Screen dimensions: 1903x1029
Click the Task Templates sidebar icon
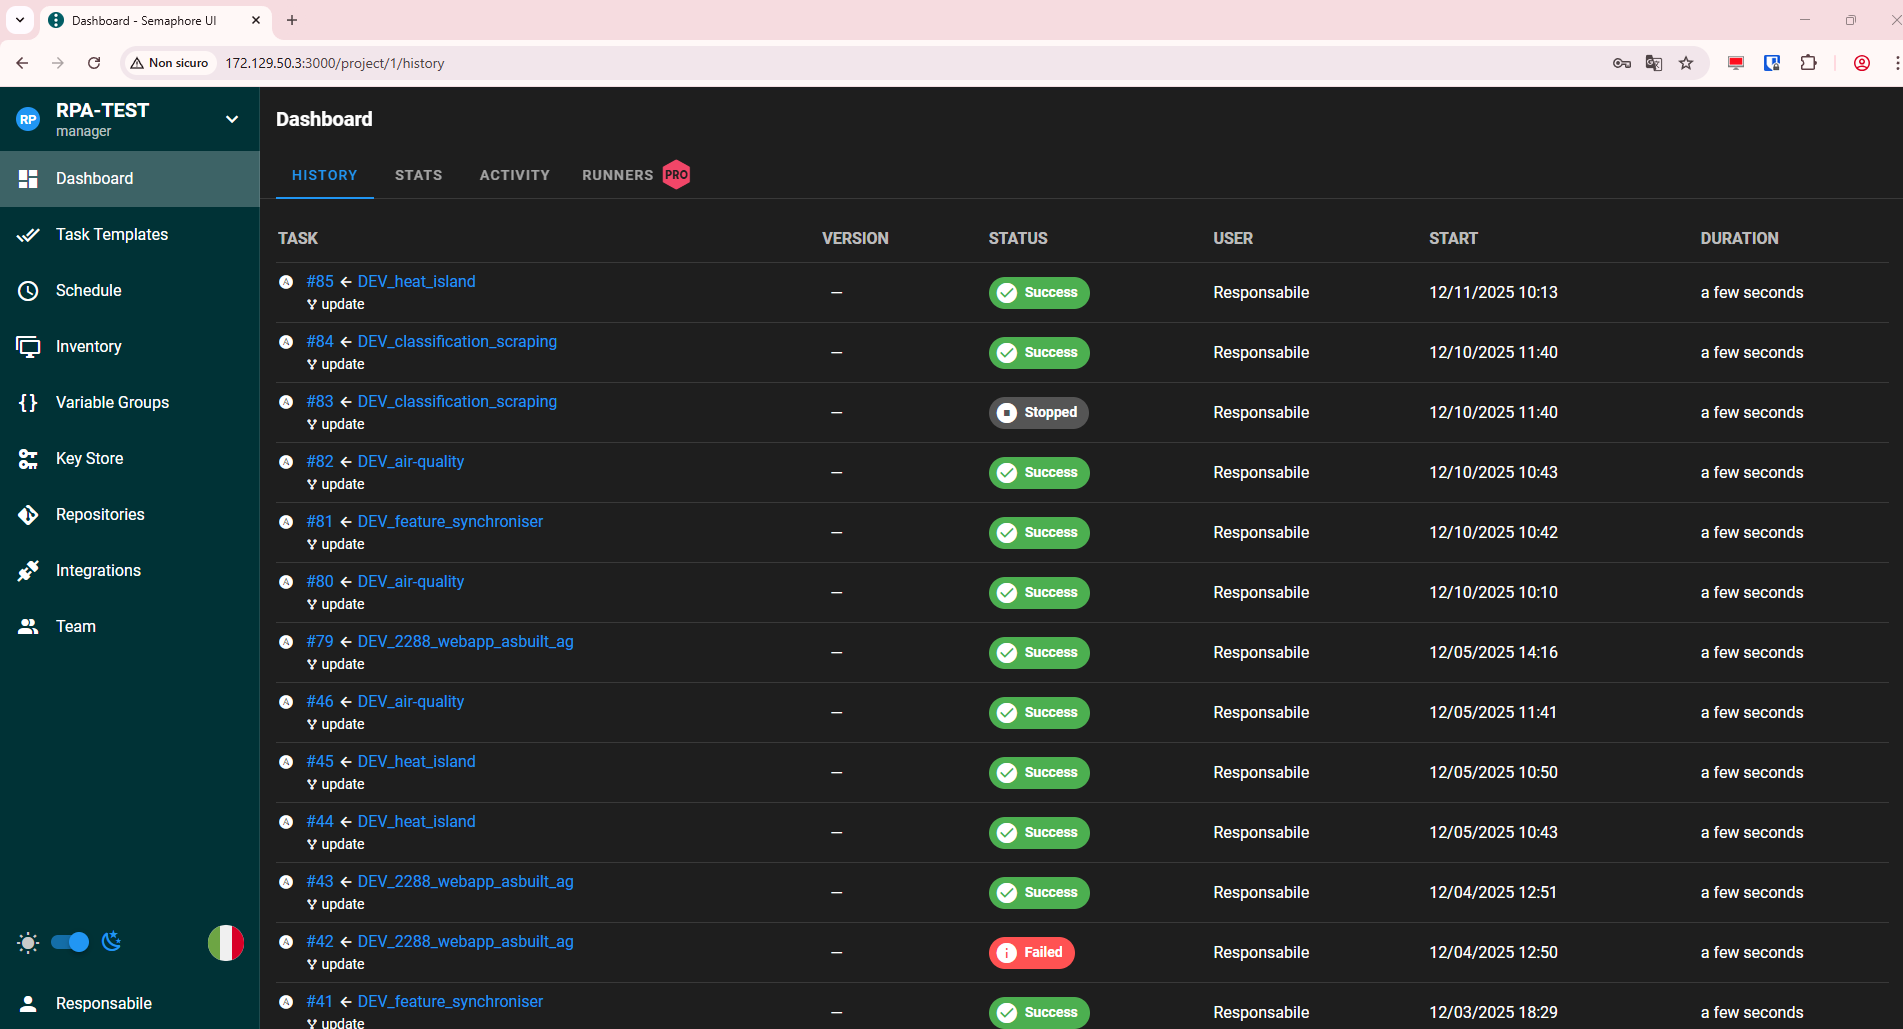tap(28, 235)
